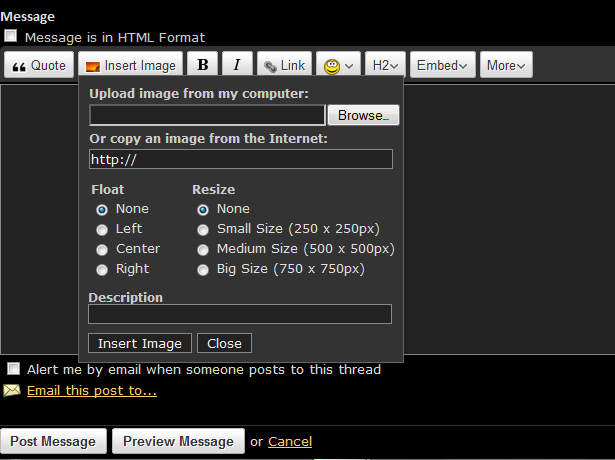The image size is (615, 460).
Task: Click the image URL http:// field
Action: tap(240, 159)
